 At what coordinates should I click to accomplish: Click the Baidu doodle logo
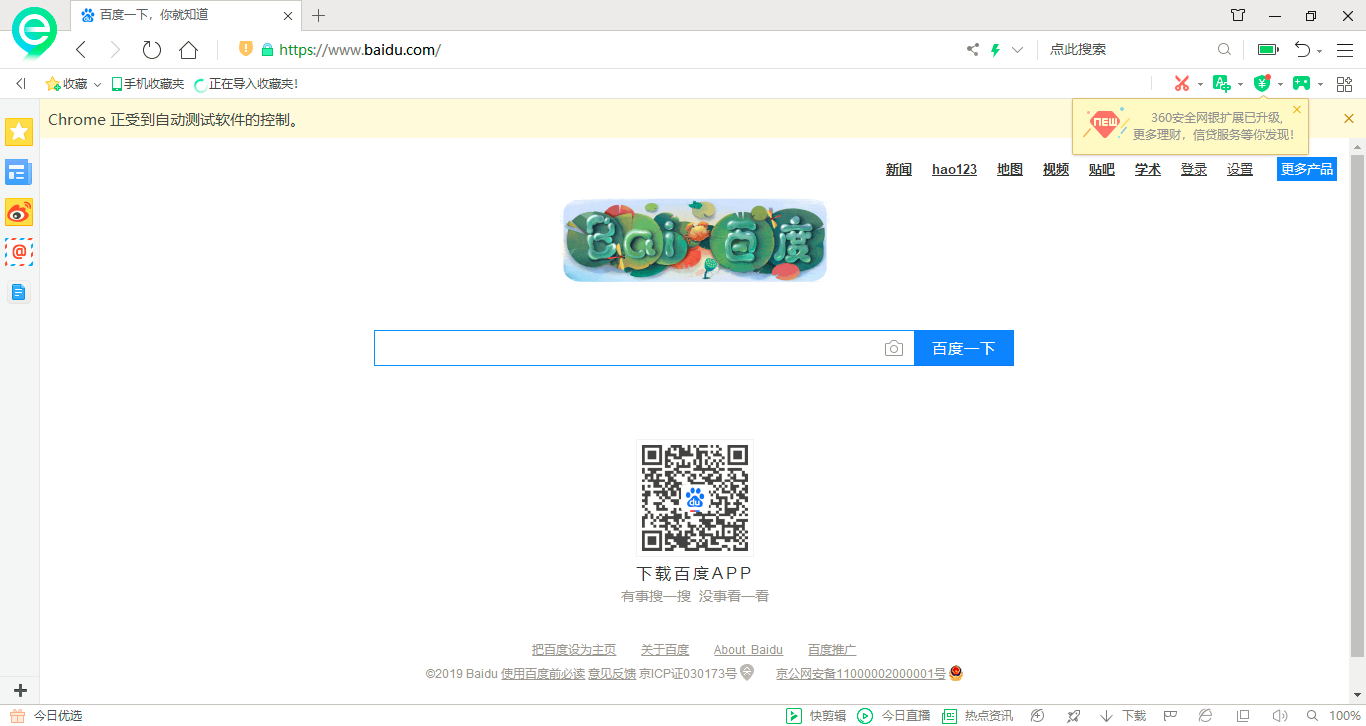(x=695, y=240)
